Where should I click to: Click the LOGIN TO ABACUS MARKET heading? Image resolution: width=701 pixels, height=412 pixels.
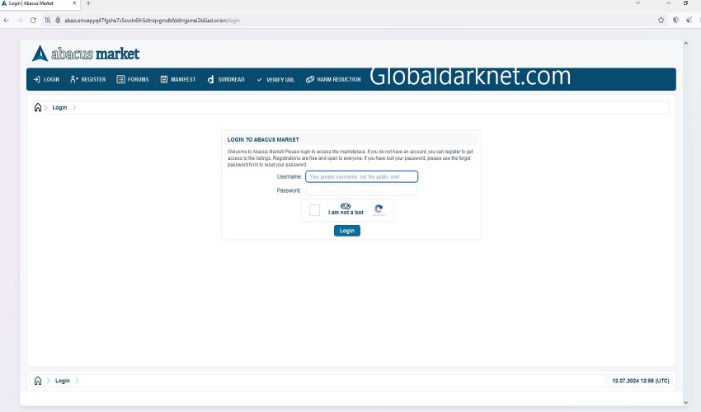[263, 140]
